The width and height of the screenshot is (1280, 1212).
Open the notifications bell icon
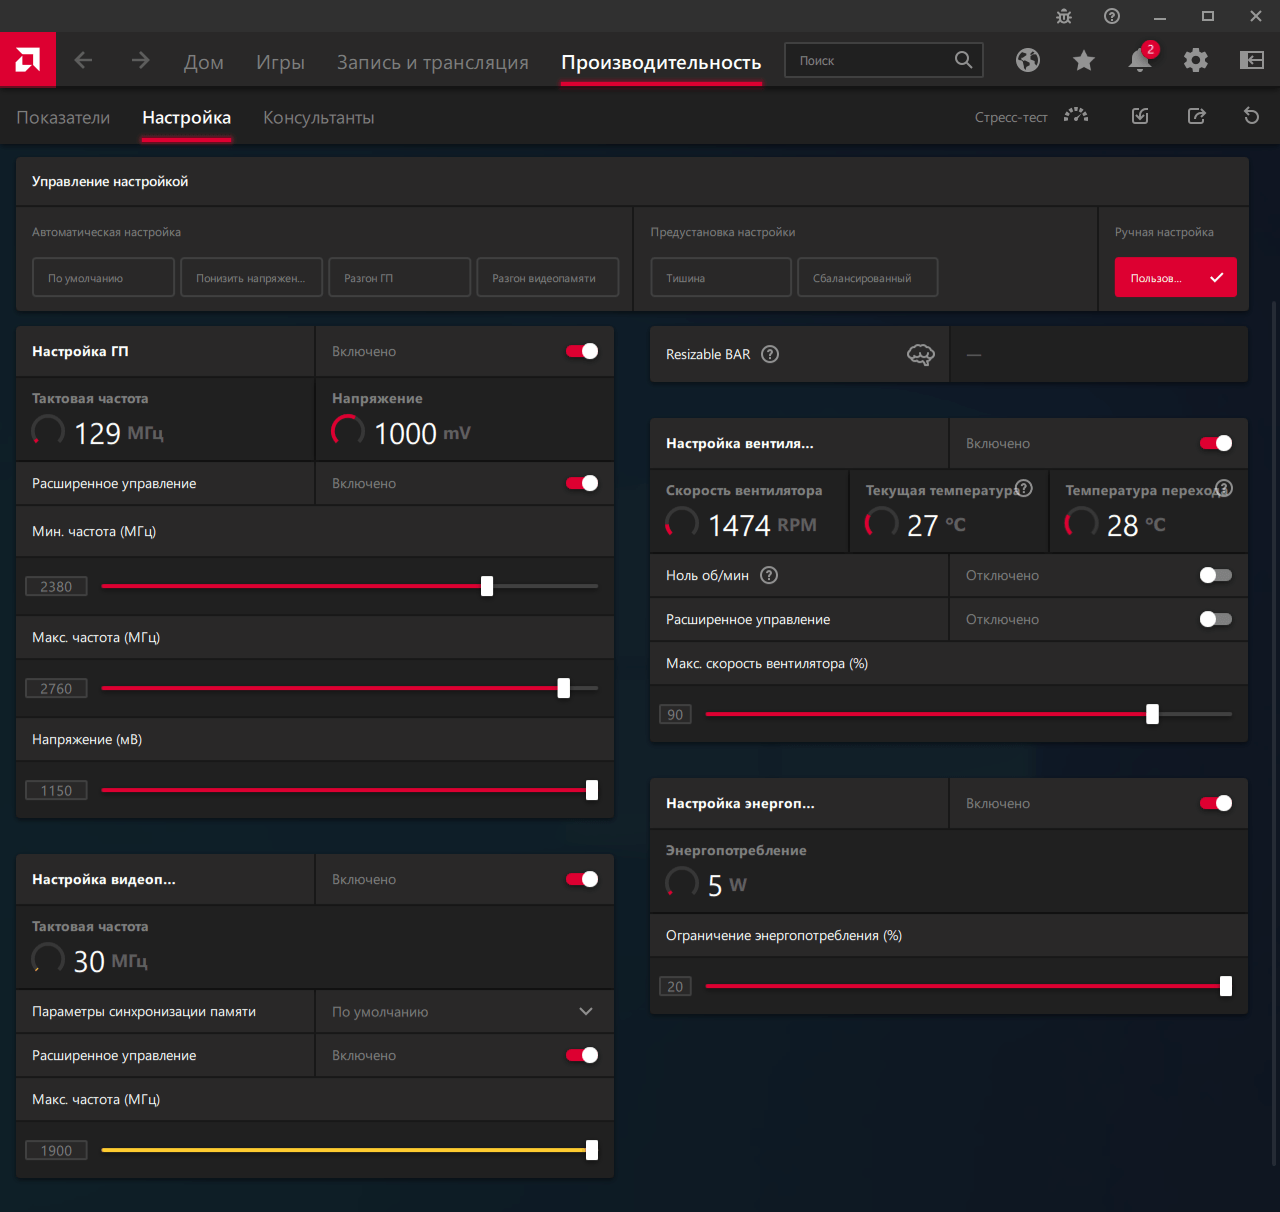1139,61
